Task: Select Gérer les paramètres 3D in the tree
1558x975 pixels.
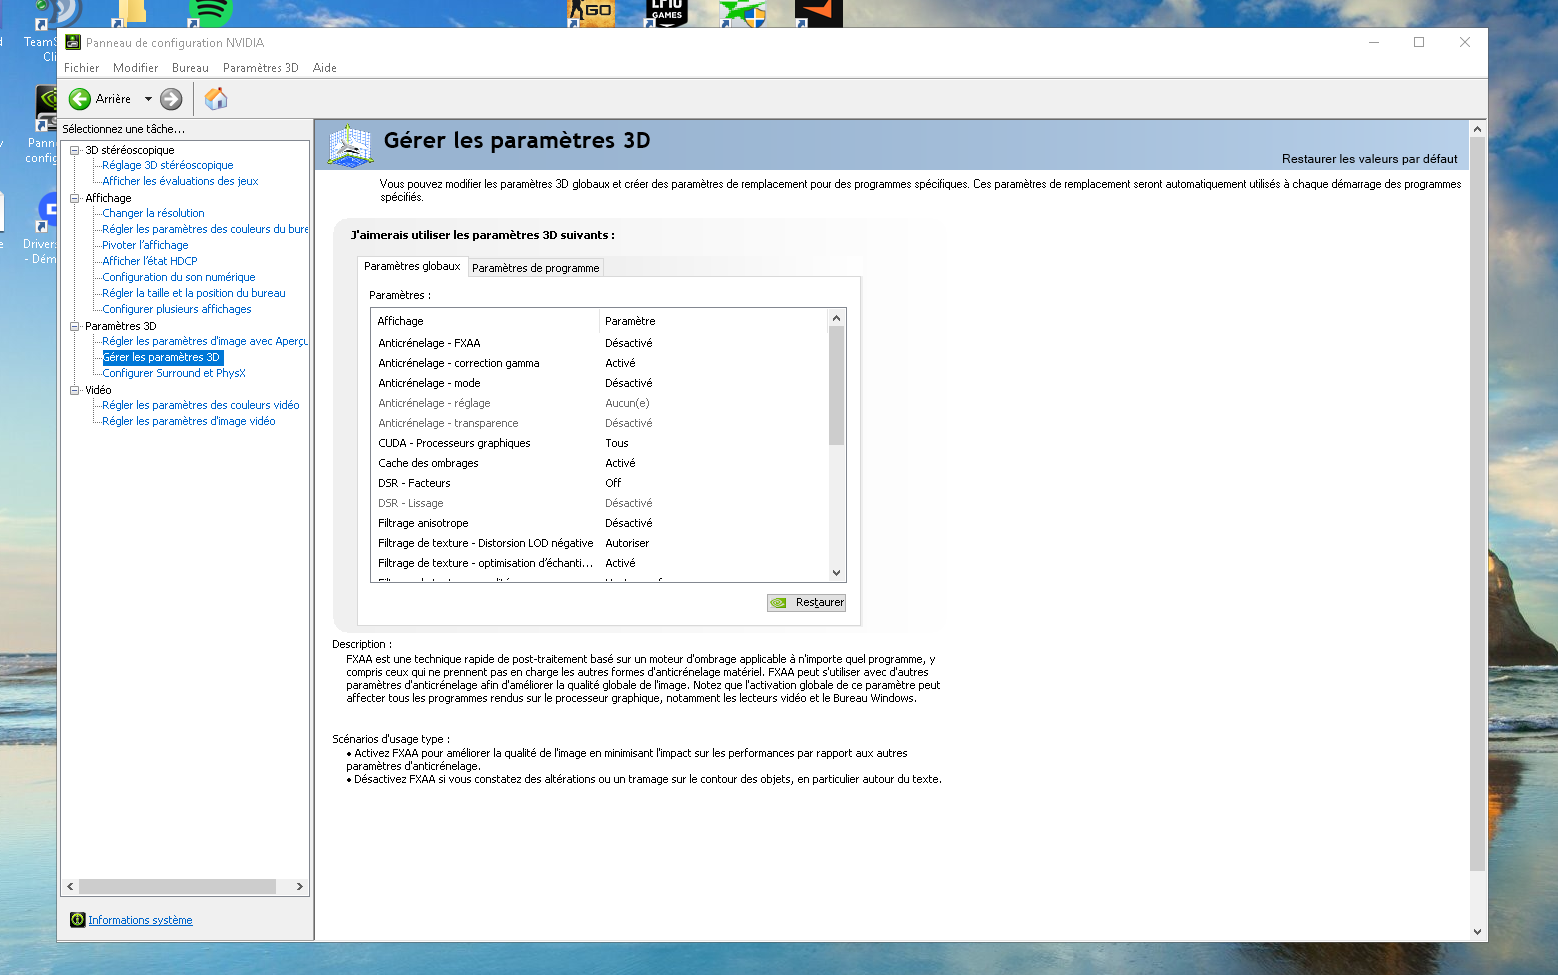Action: click(x=162, y=357)
